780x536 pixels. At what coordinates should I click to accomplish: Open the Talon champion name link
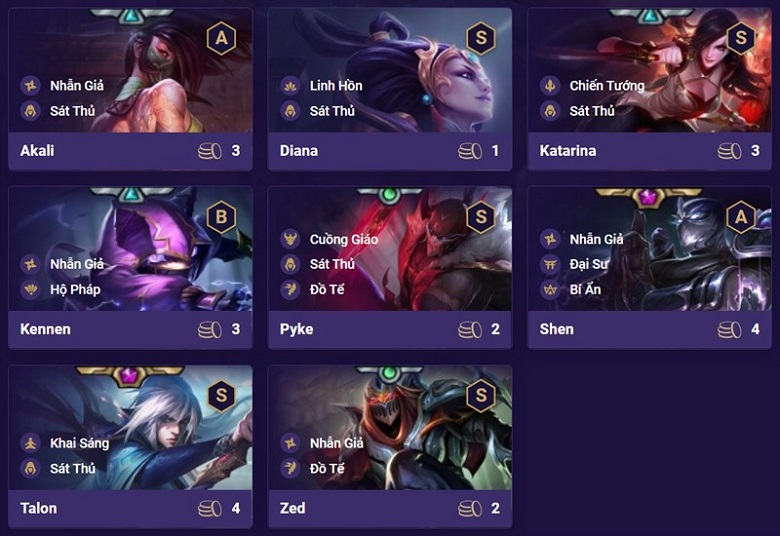pos(39,508)
